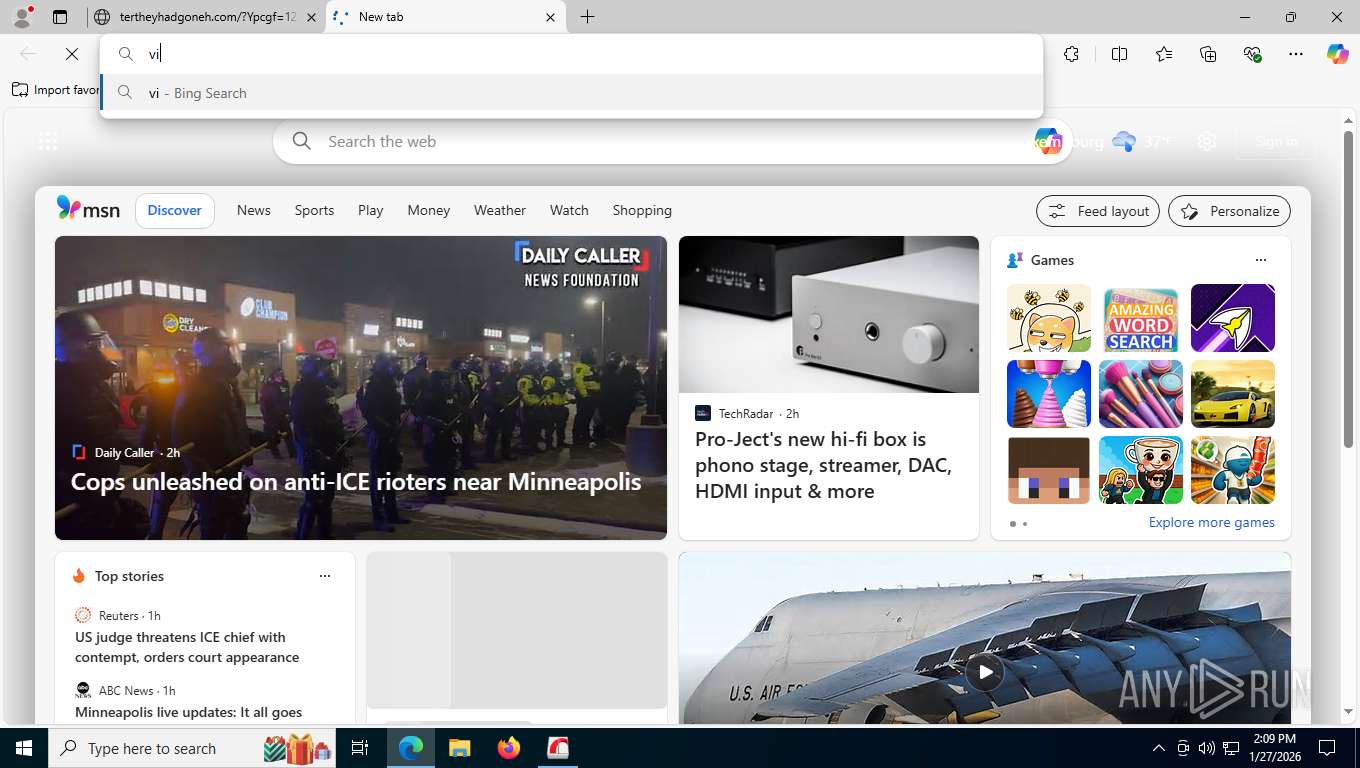Open Explore more games link
The width and height of the screenshot is (1360, 768).
[1211, 522]
